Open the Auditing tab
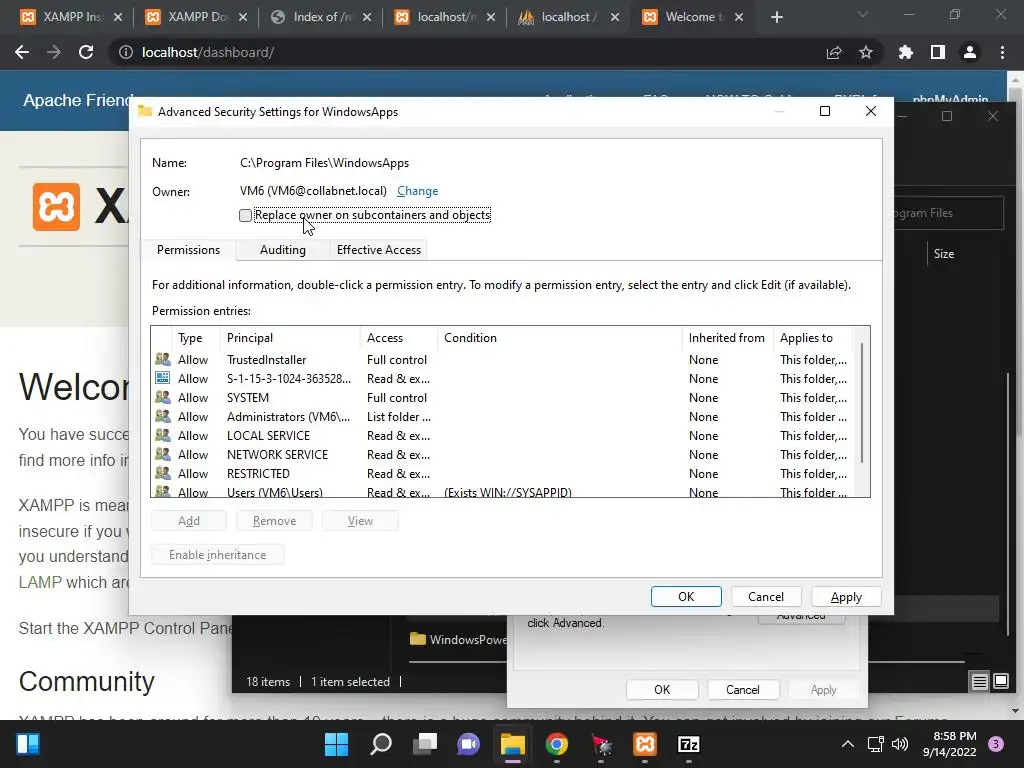1024x768 pixels. click(282, 249)
